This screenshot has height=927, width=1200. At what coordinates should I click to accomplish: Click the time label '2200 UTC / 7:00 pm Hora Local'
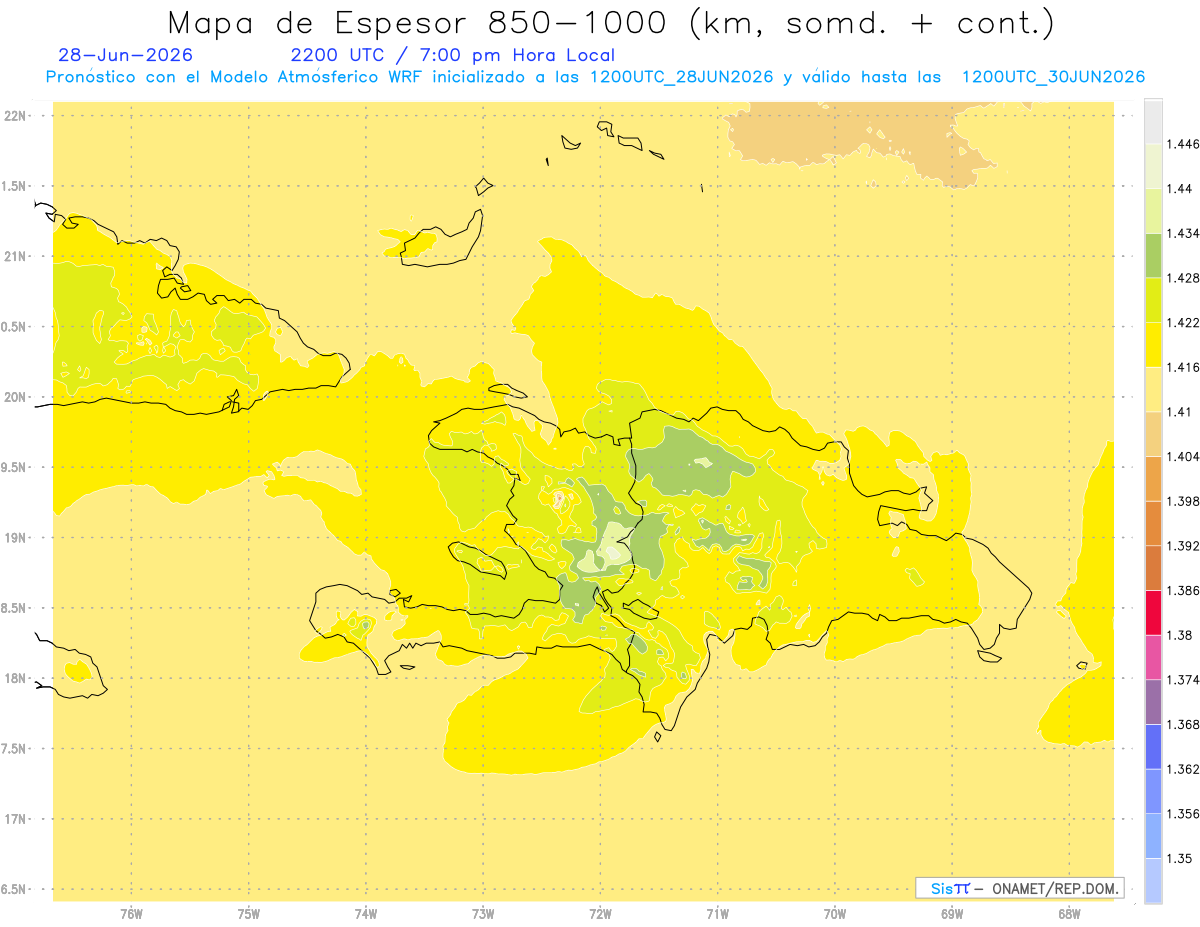[453, 55]
